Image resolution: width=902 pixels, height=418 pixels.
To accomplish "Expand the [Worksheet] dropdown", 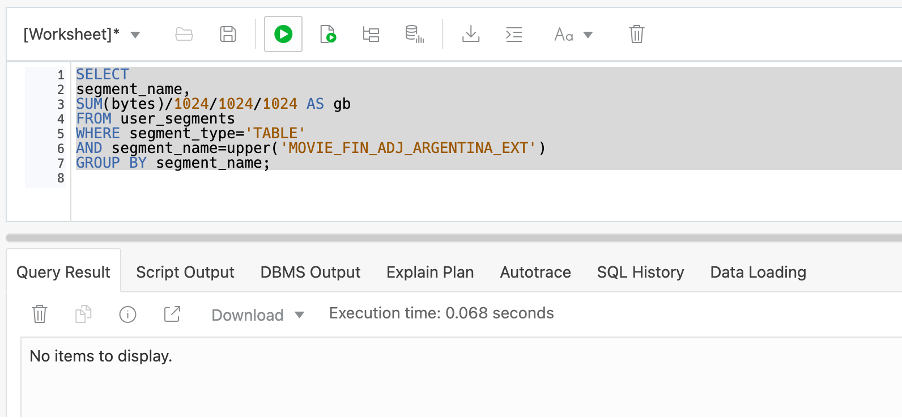I will pos(82,34).
